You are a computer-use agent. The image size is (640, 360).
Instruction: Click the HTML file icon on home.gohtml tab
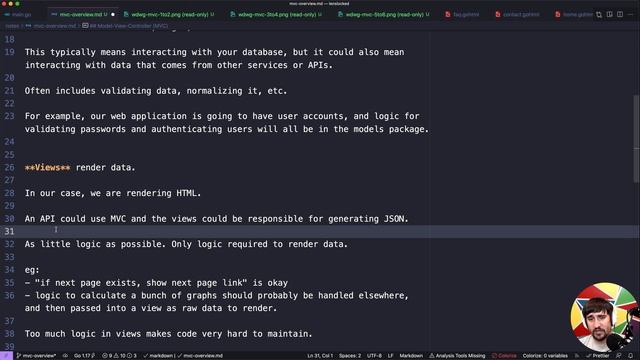(x=558, y=14)
